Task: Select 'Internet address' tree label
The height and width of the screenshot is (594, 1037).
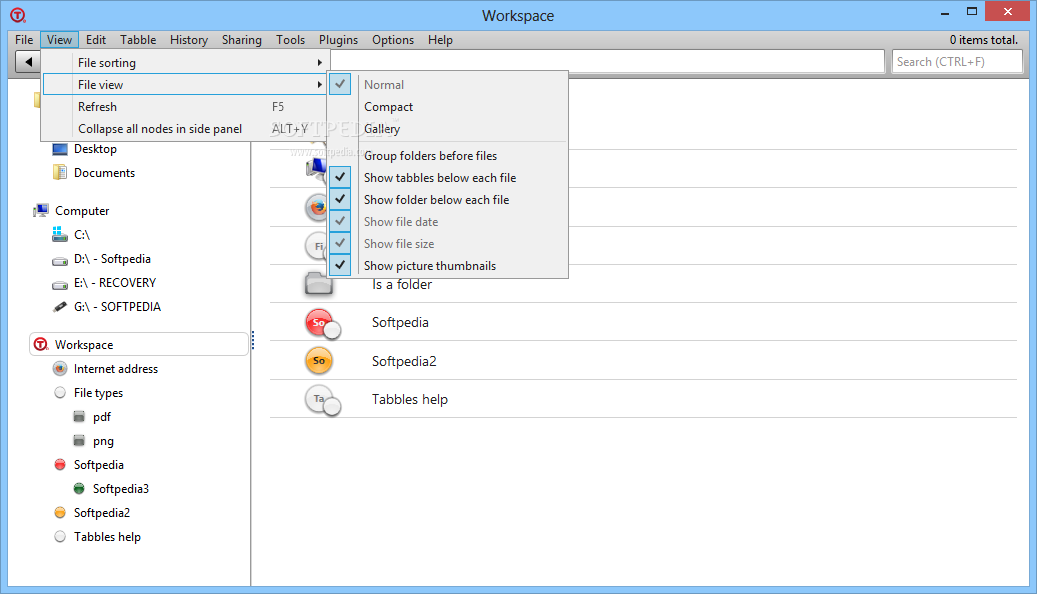Action: pos(116,368)
